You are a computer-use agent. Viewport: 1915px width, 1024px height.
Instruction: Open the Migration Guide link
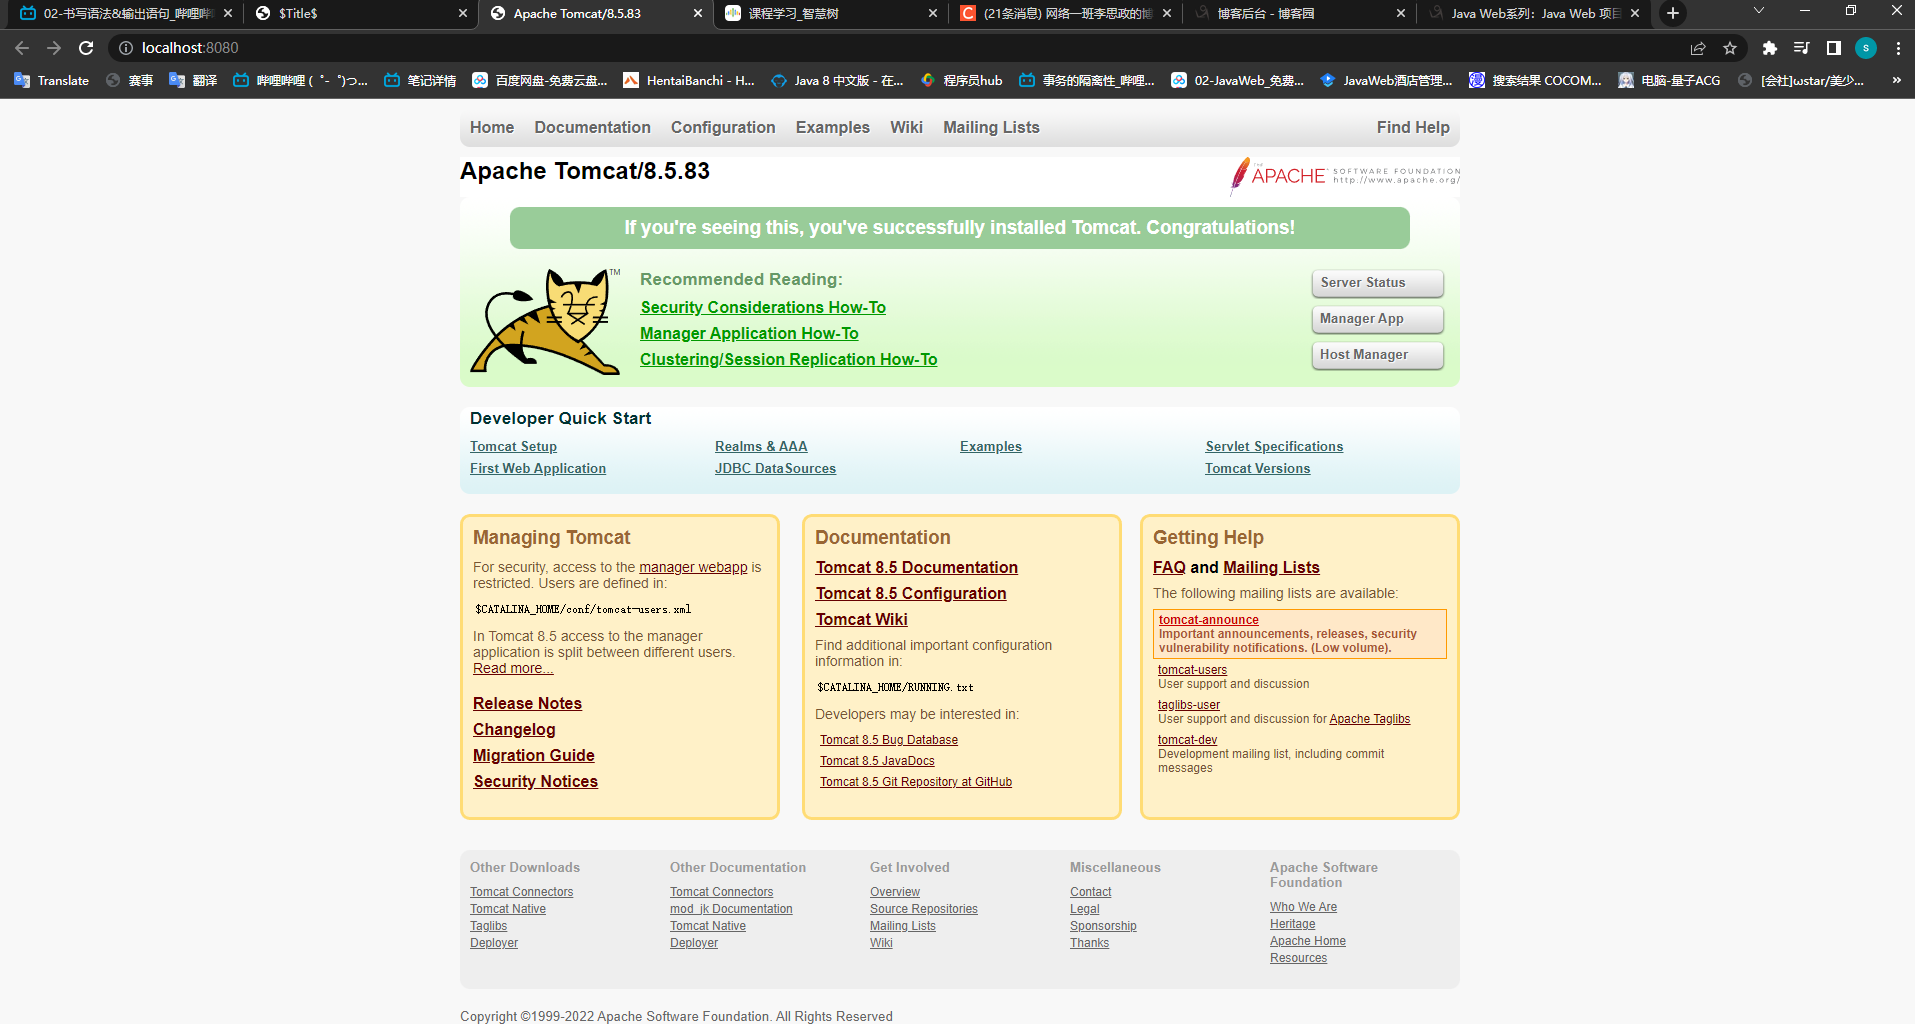pos(534,756)
